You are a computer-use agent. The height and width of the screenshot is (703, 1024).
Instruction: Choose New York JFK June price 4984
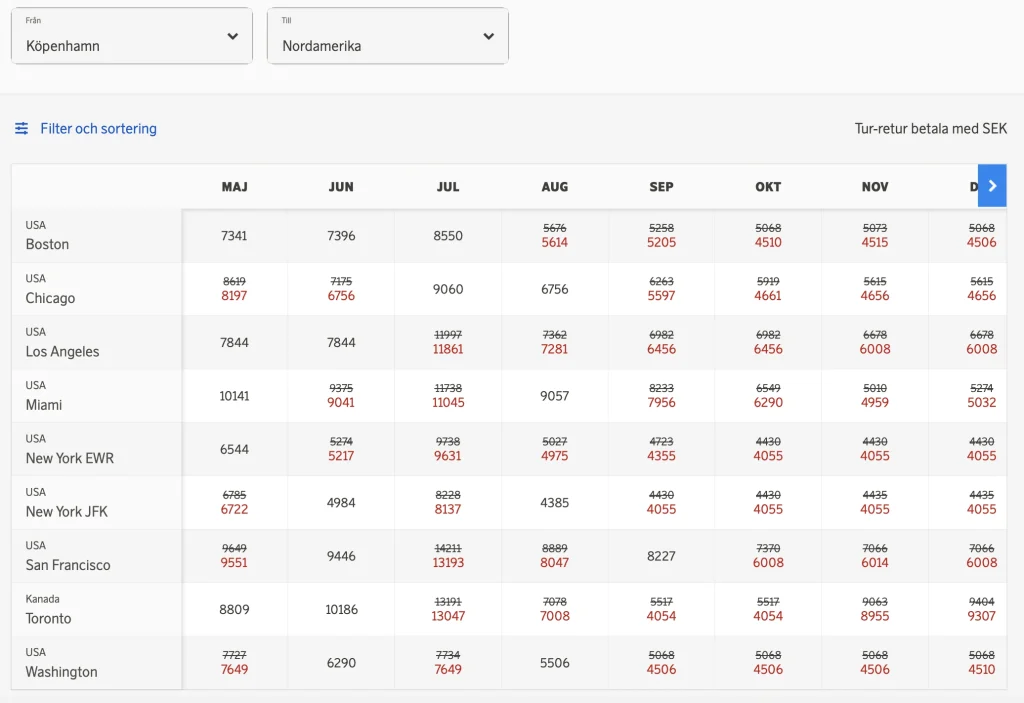pyautogui.click(x=341, y=503)
